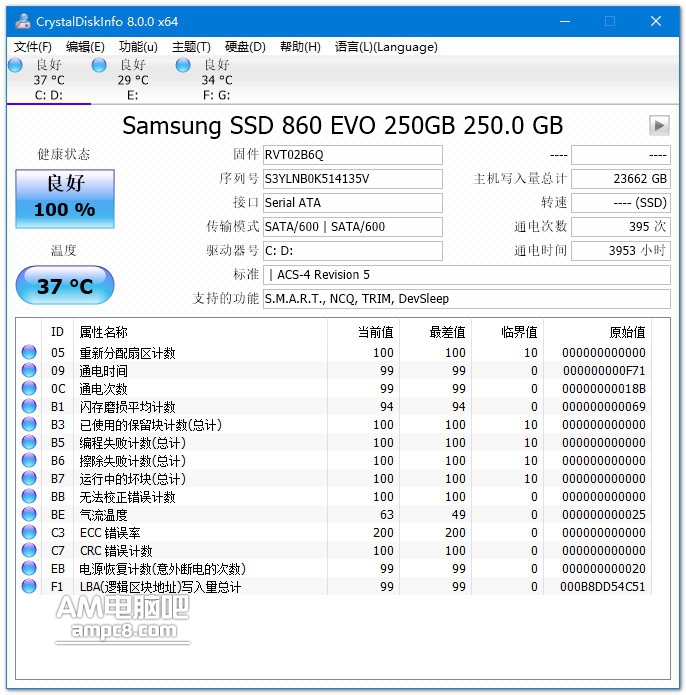Select the 无法校正错误计数 row name
This screenshot has width=686, height=695.
[x=127, y=497]
